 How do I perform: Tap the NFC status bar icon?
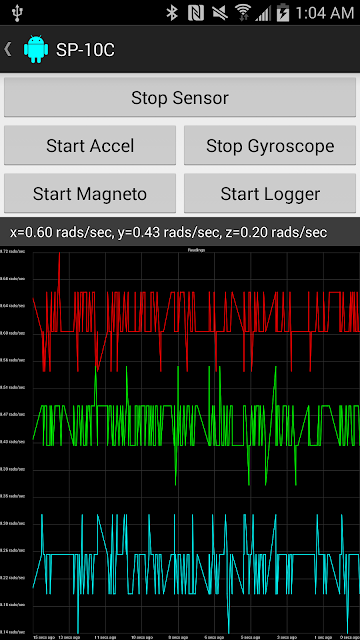(196, 13)
